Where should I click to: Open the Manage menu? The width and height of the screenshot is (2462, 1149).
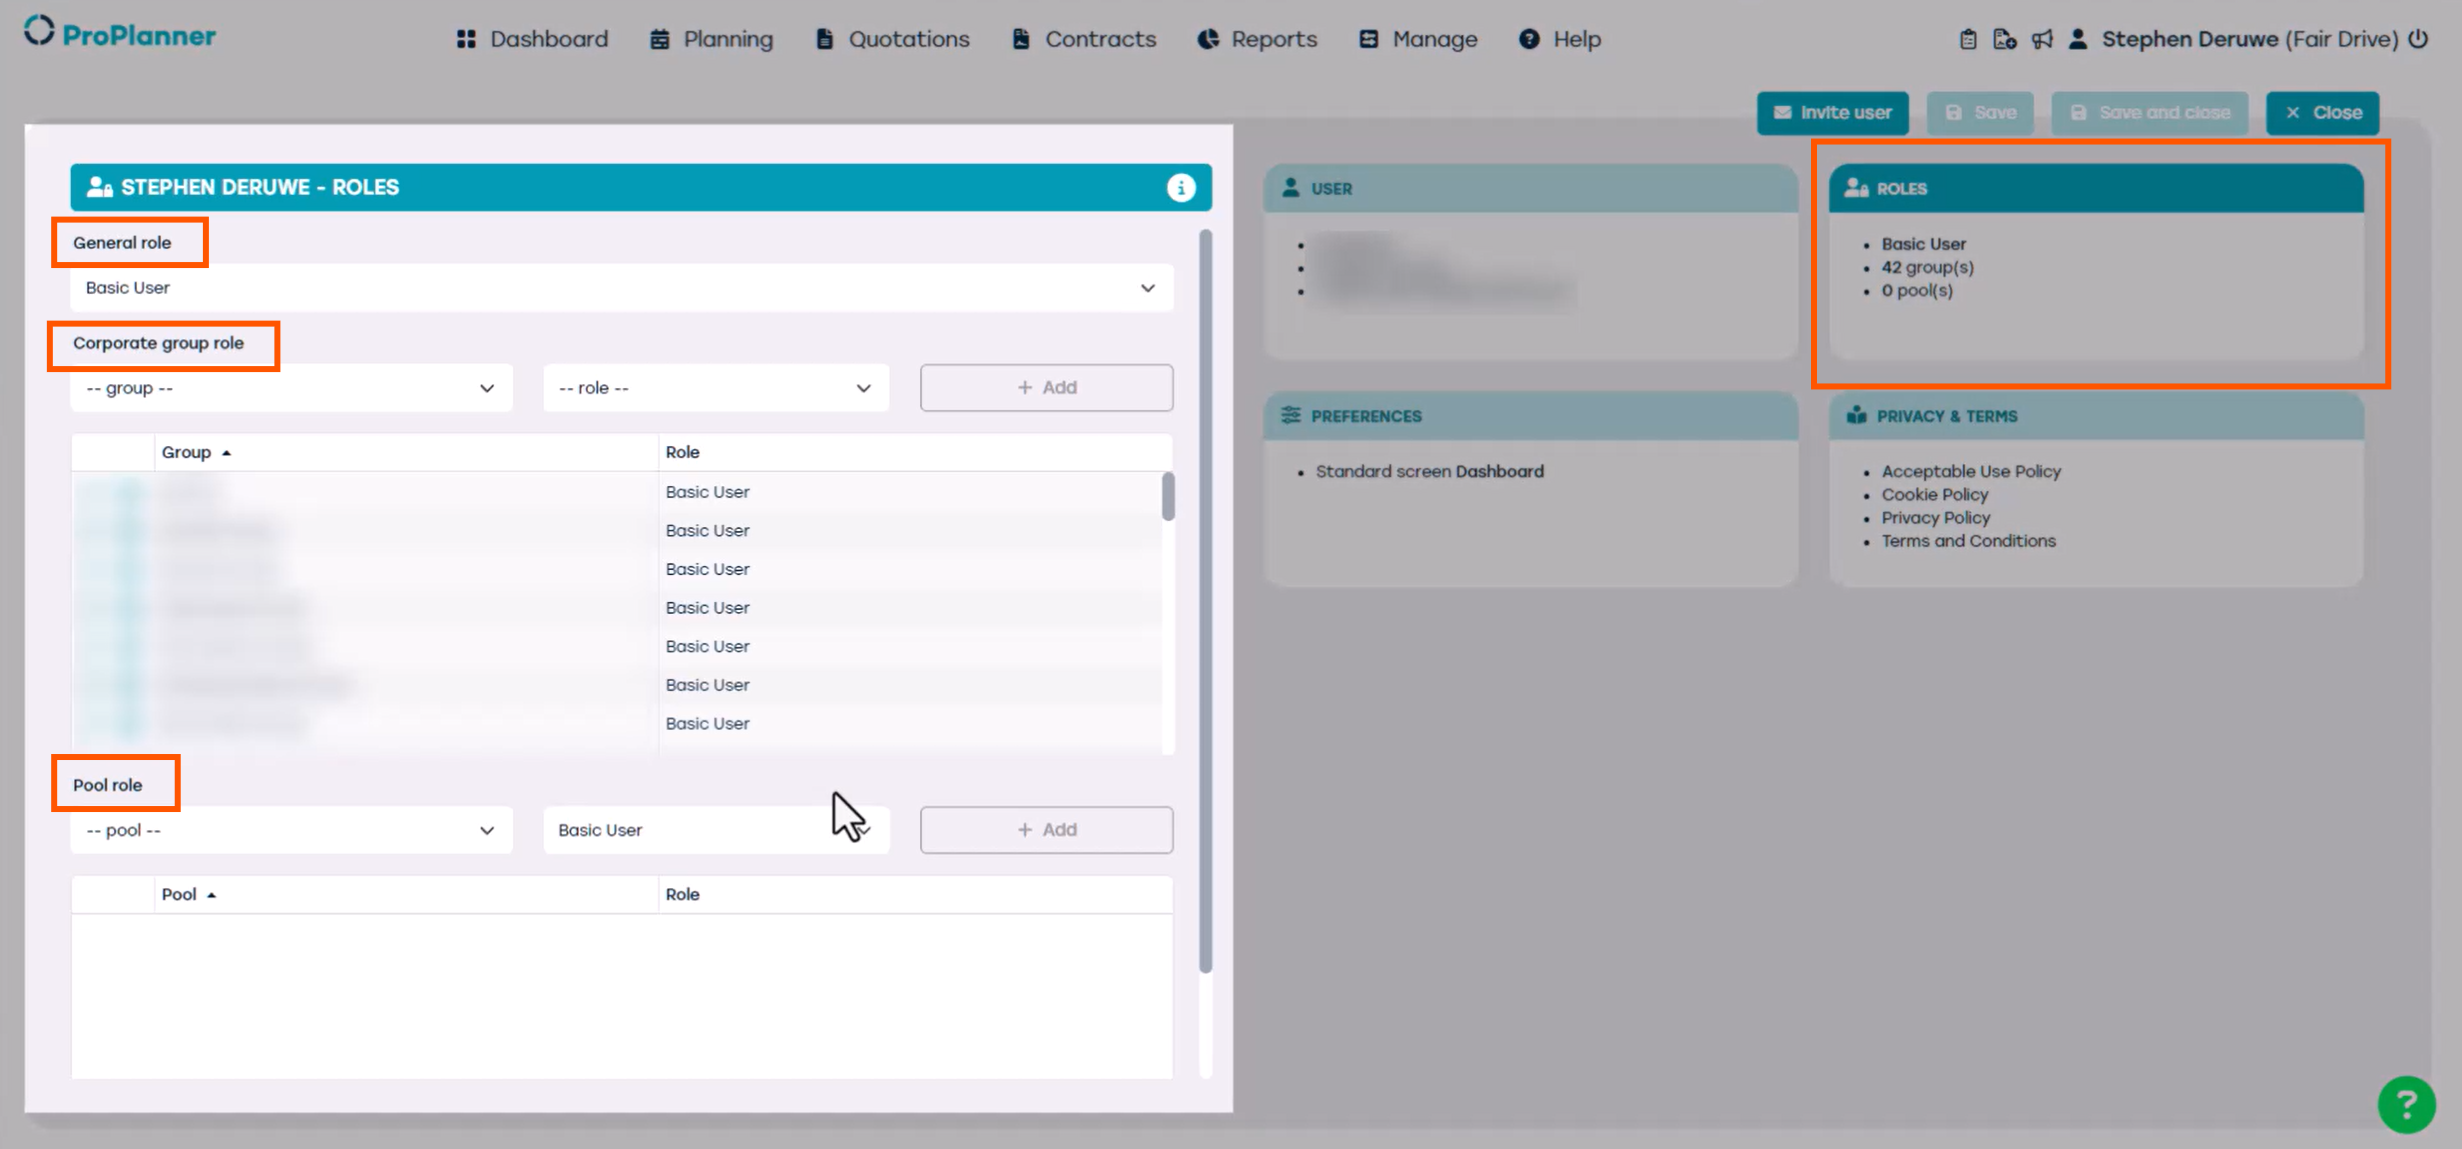[x=1418, y=39]
